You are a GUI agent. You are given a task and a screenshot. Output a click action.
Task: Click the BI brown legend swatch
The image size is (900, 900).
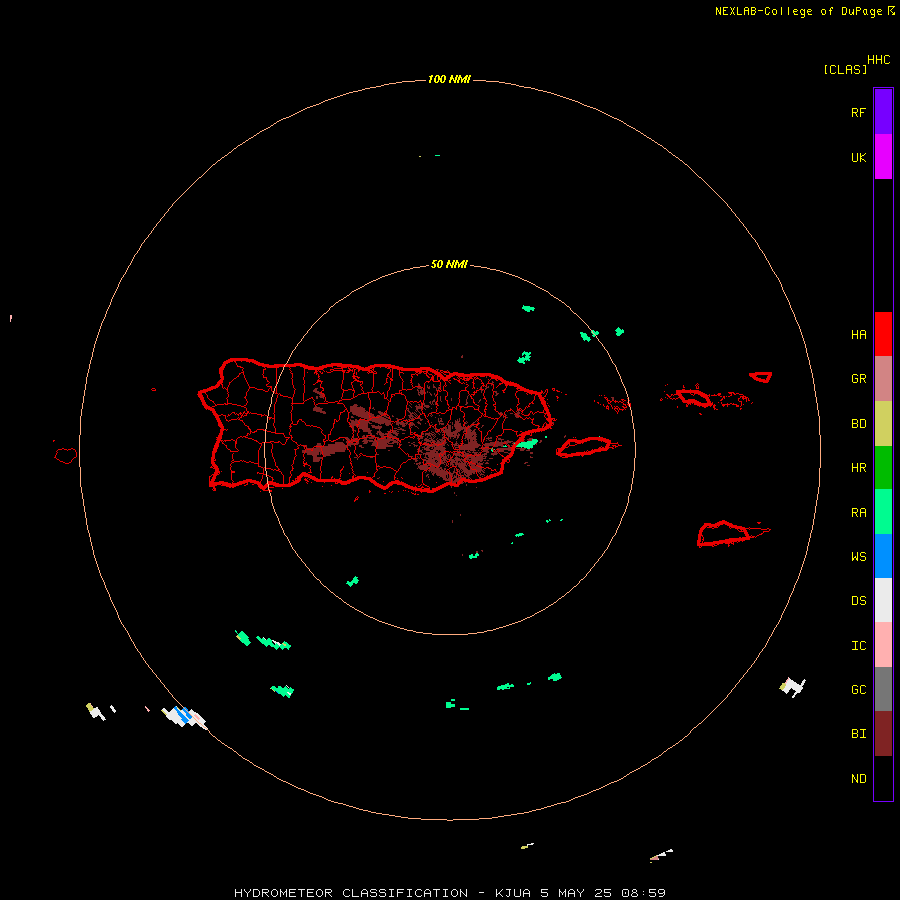pos(883,734)
